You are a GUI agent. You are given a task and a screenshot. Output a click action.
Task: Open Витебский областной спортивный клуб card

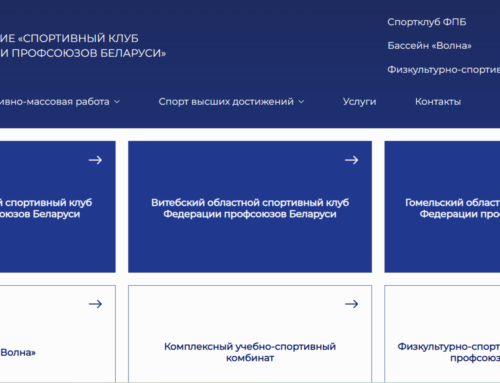click(250, 207)
